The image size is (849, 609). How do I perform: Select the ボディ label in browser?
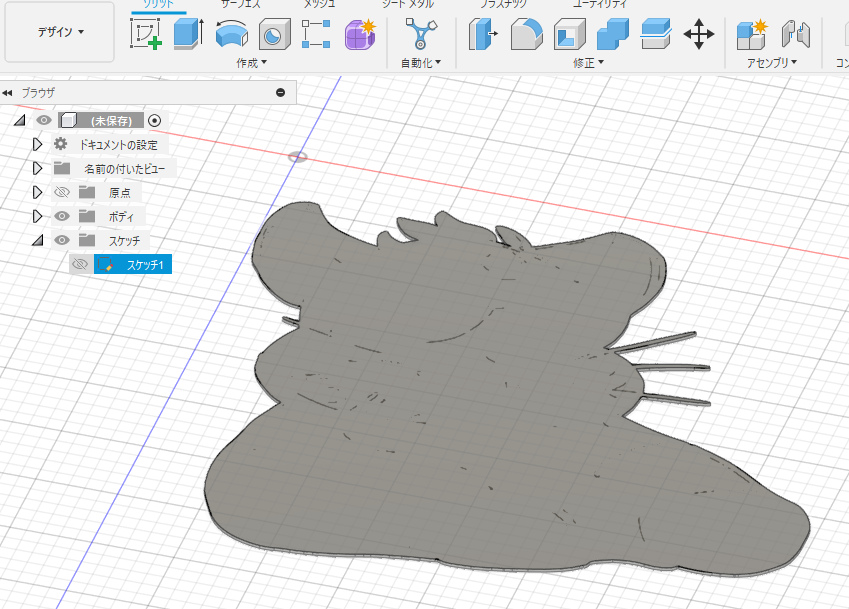tap(121, 217)
